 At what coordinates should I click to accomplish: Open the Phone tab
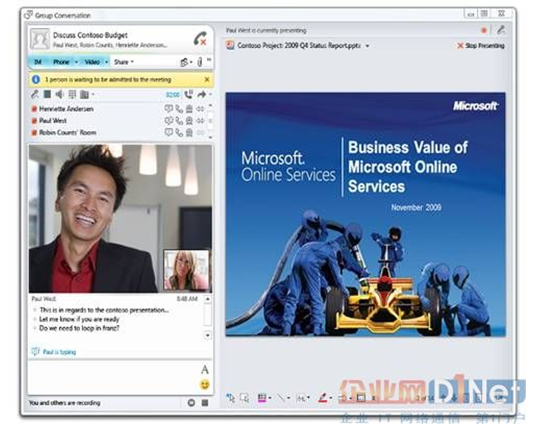(x=61, y=62)
